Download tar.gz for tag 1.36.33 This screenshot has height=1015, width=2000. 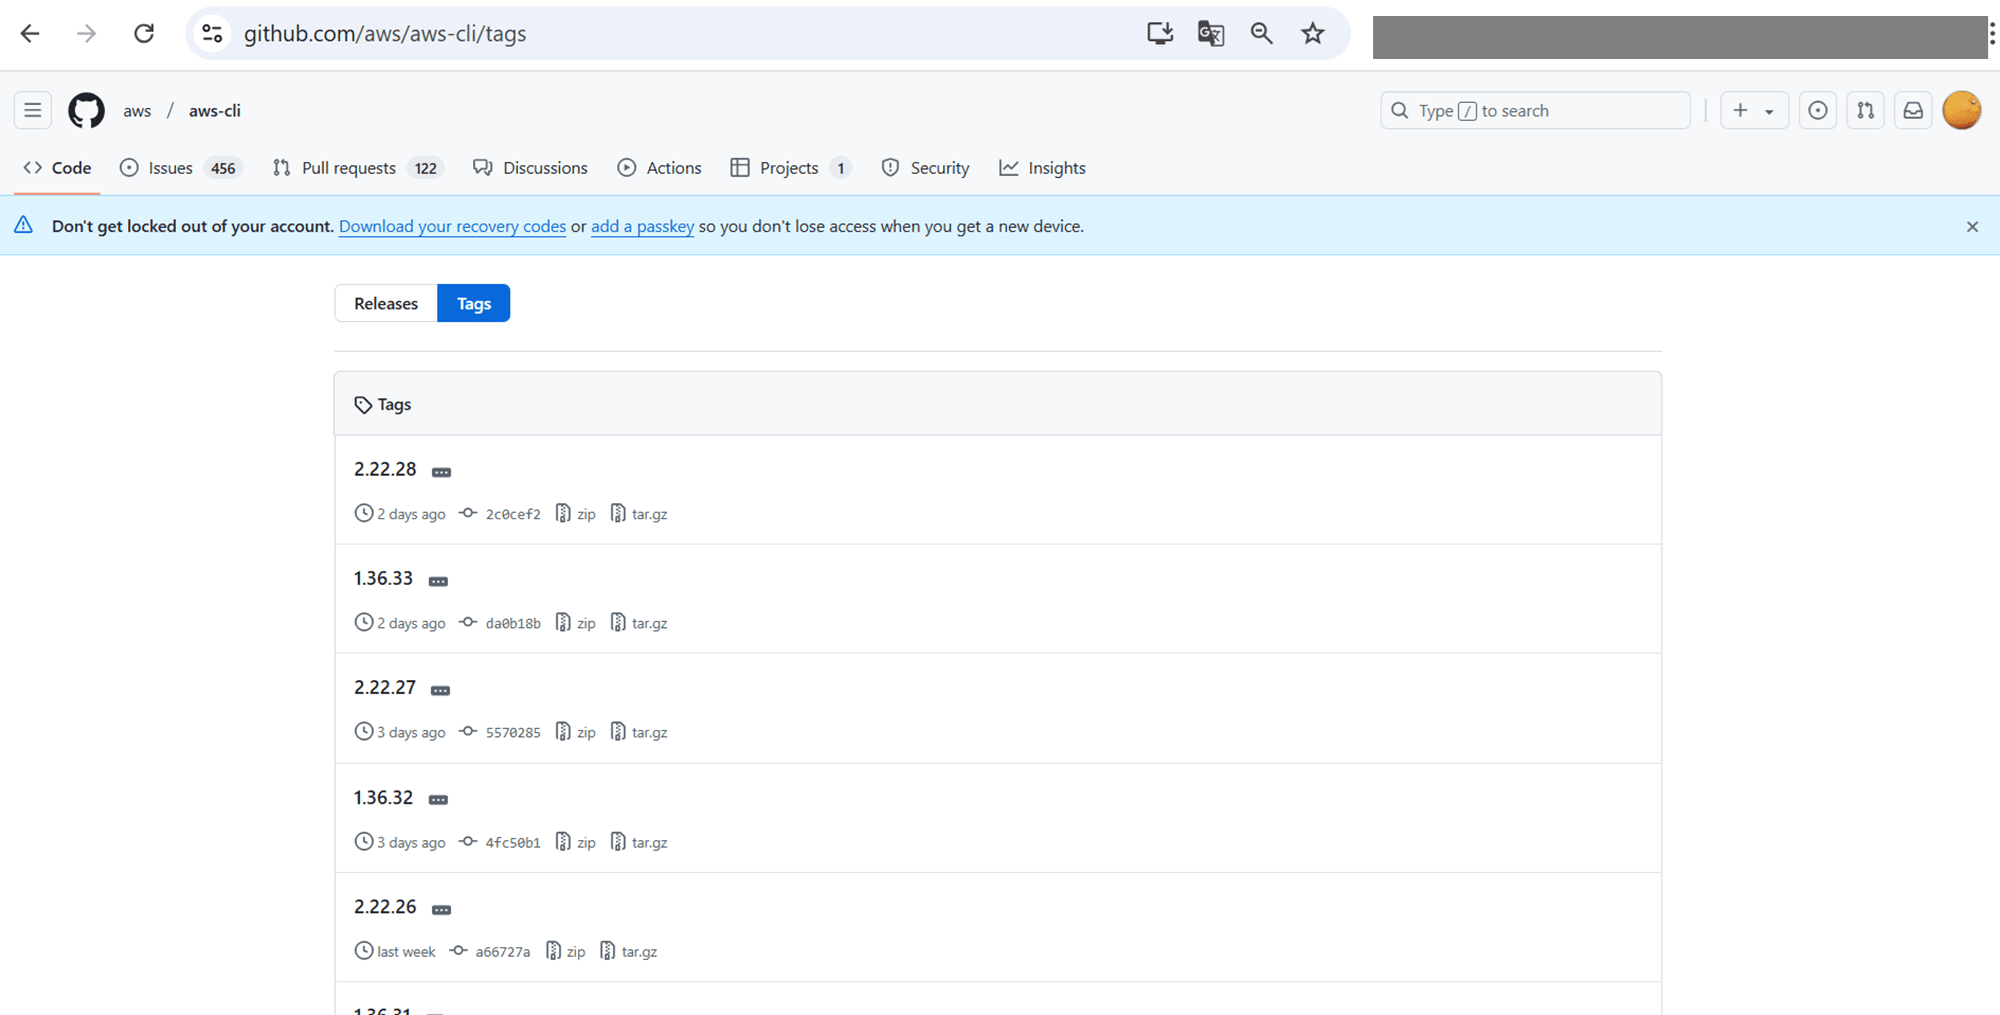(x=639, y=623)
